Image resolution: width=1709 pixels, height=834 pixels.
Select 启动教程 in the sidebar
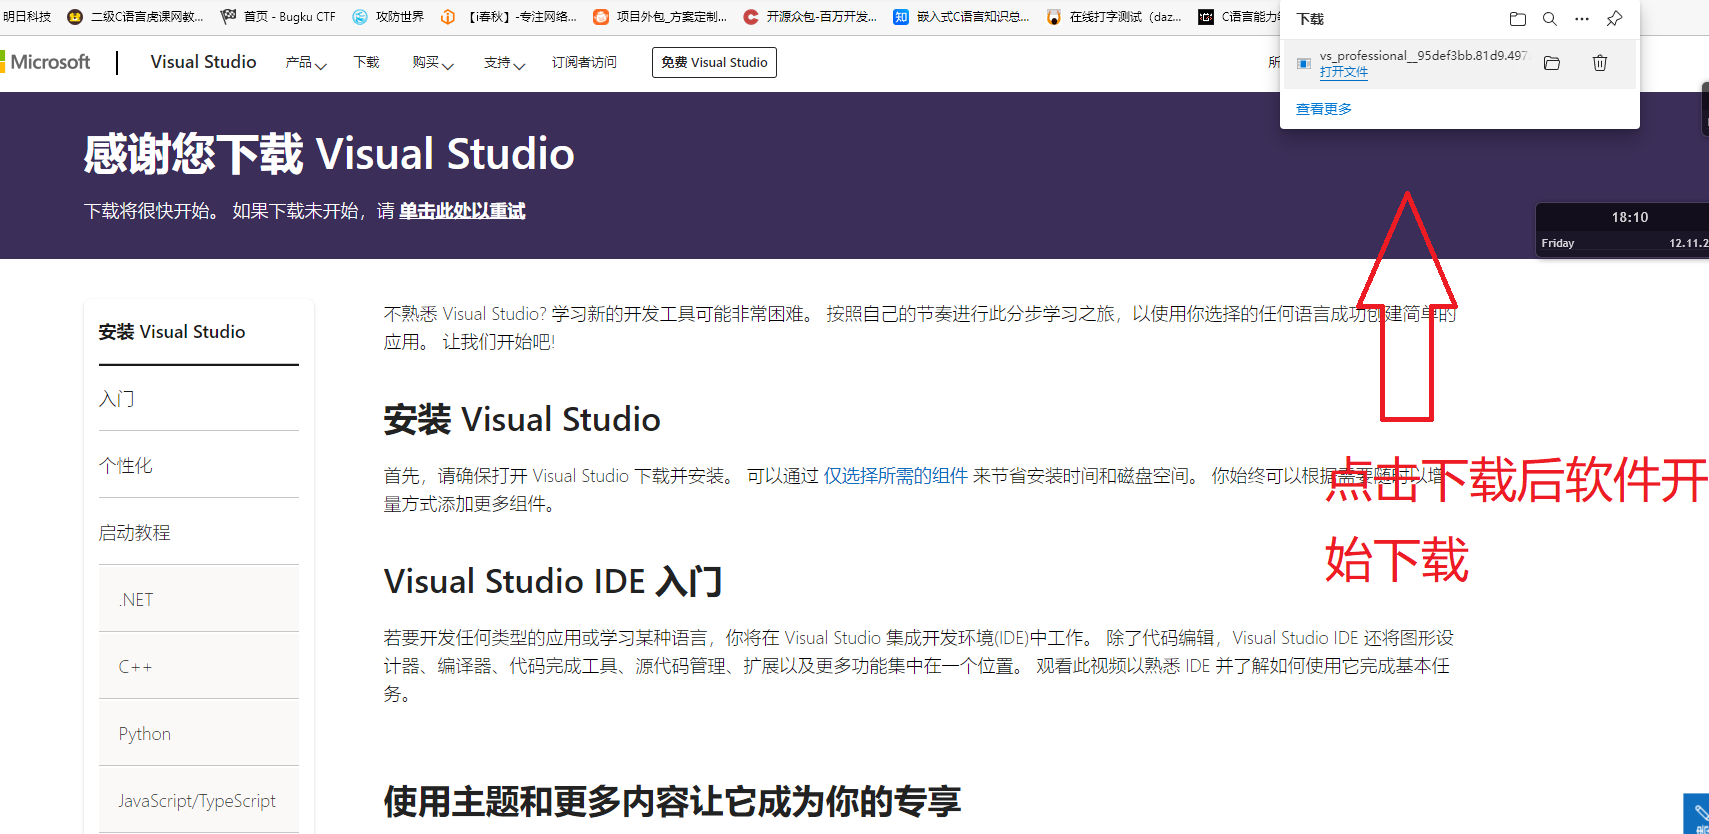[135, 532]
